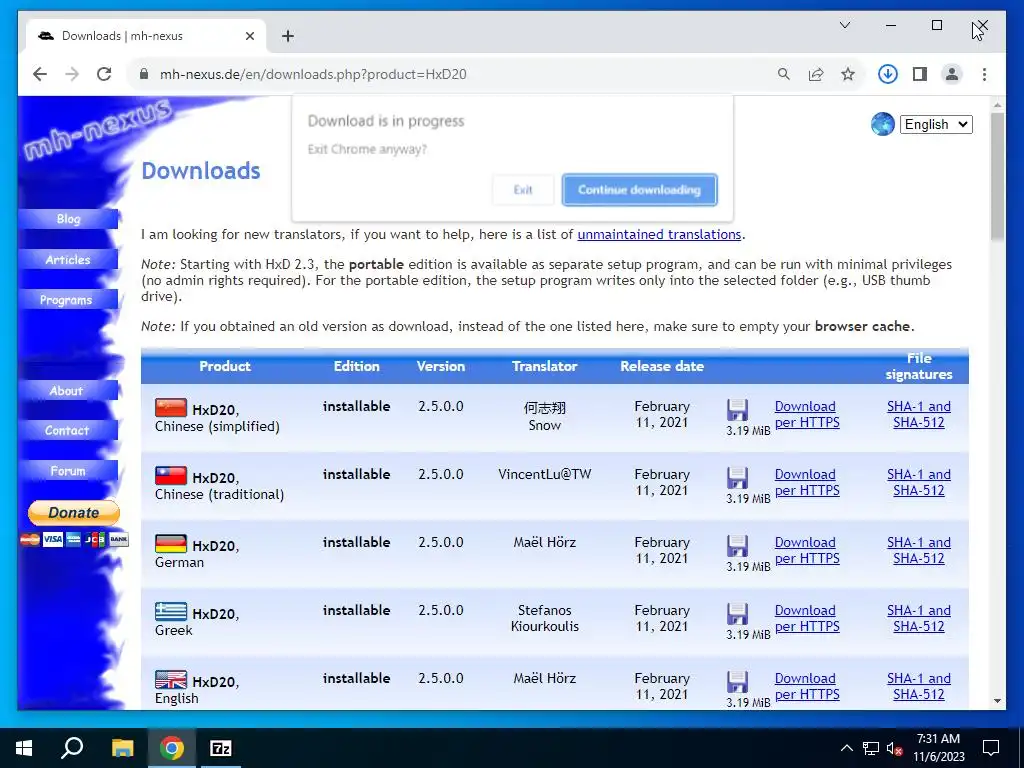Select the Downloads | mh-nexus tab
Viewport: 1024px width, 768px height.
(145, 36)
